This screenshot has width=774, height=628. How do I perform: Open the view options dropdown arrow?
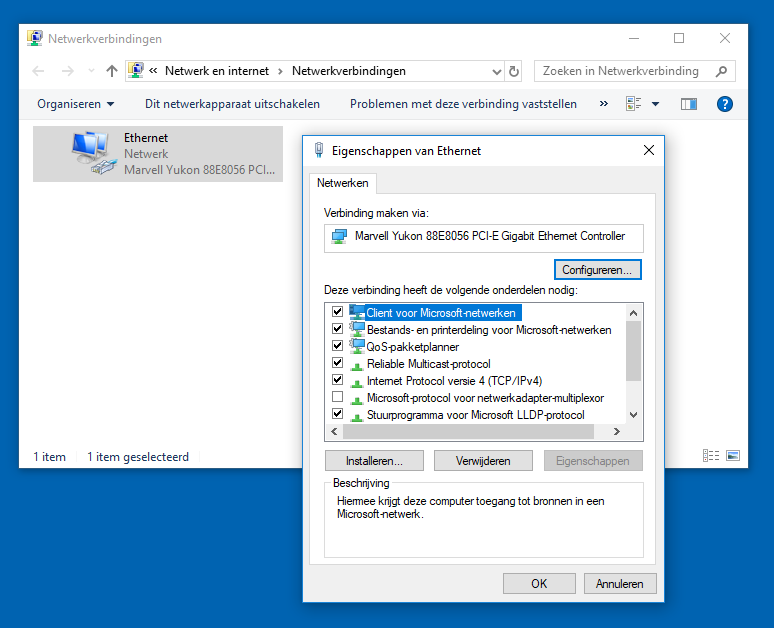656,104
